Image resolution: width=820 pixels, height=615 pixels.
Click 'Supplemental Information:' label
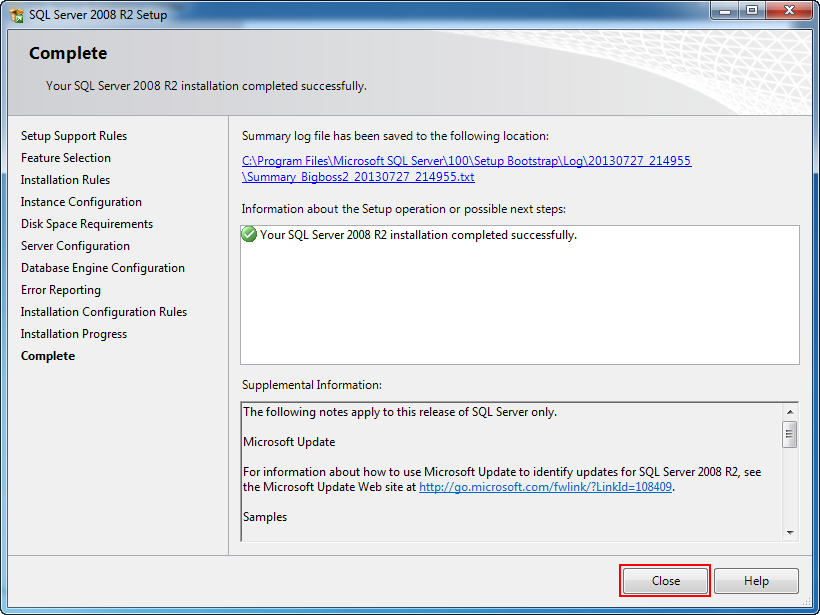(312, 385)
